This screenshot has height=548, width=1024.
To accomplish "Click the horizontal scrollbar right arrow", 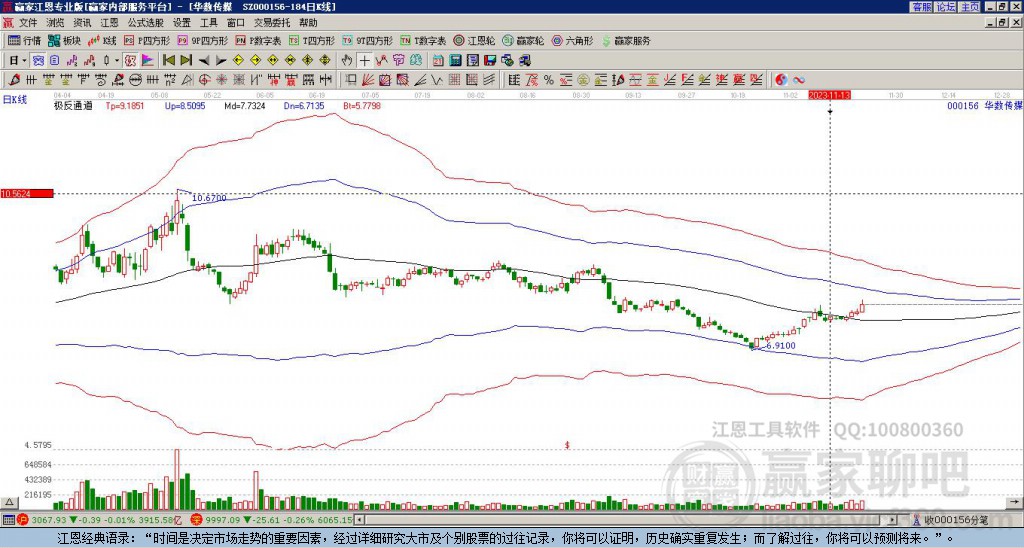I will click(x=892, y=520).
